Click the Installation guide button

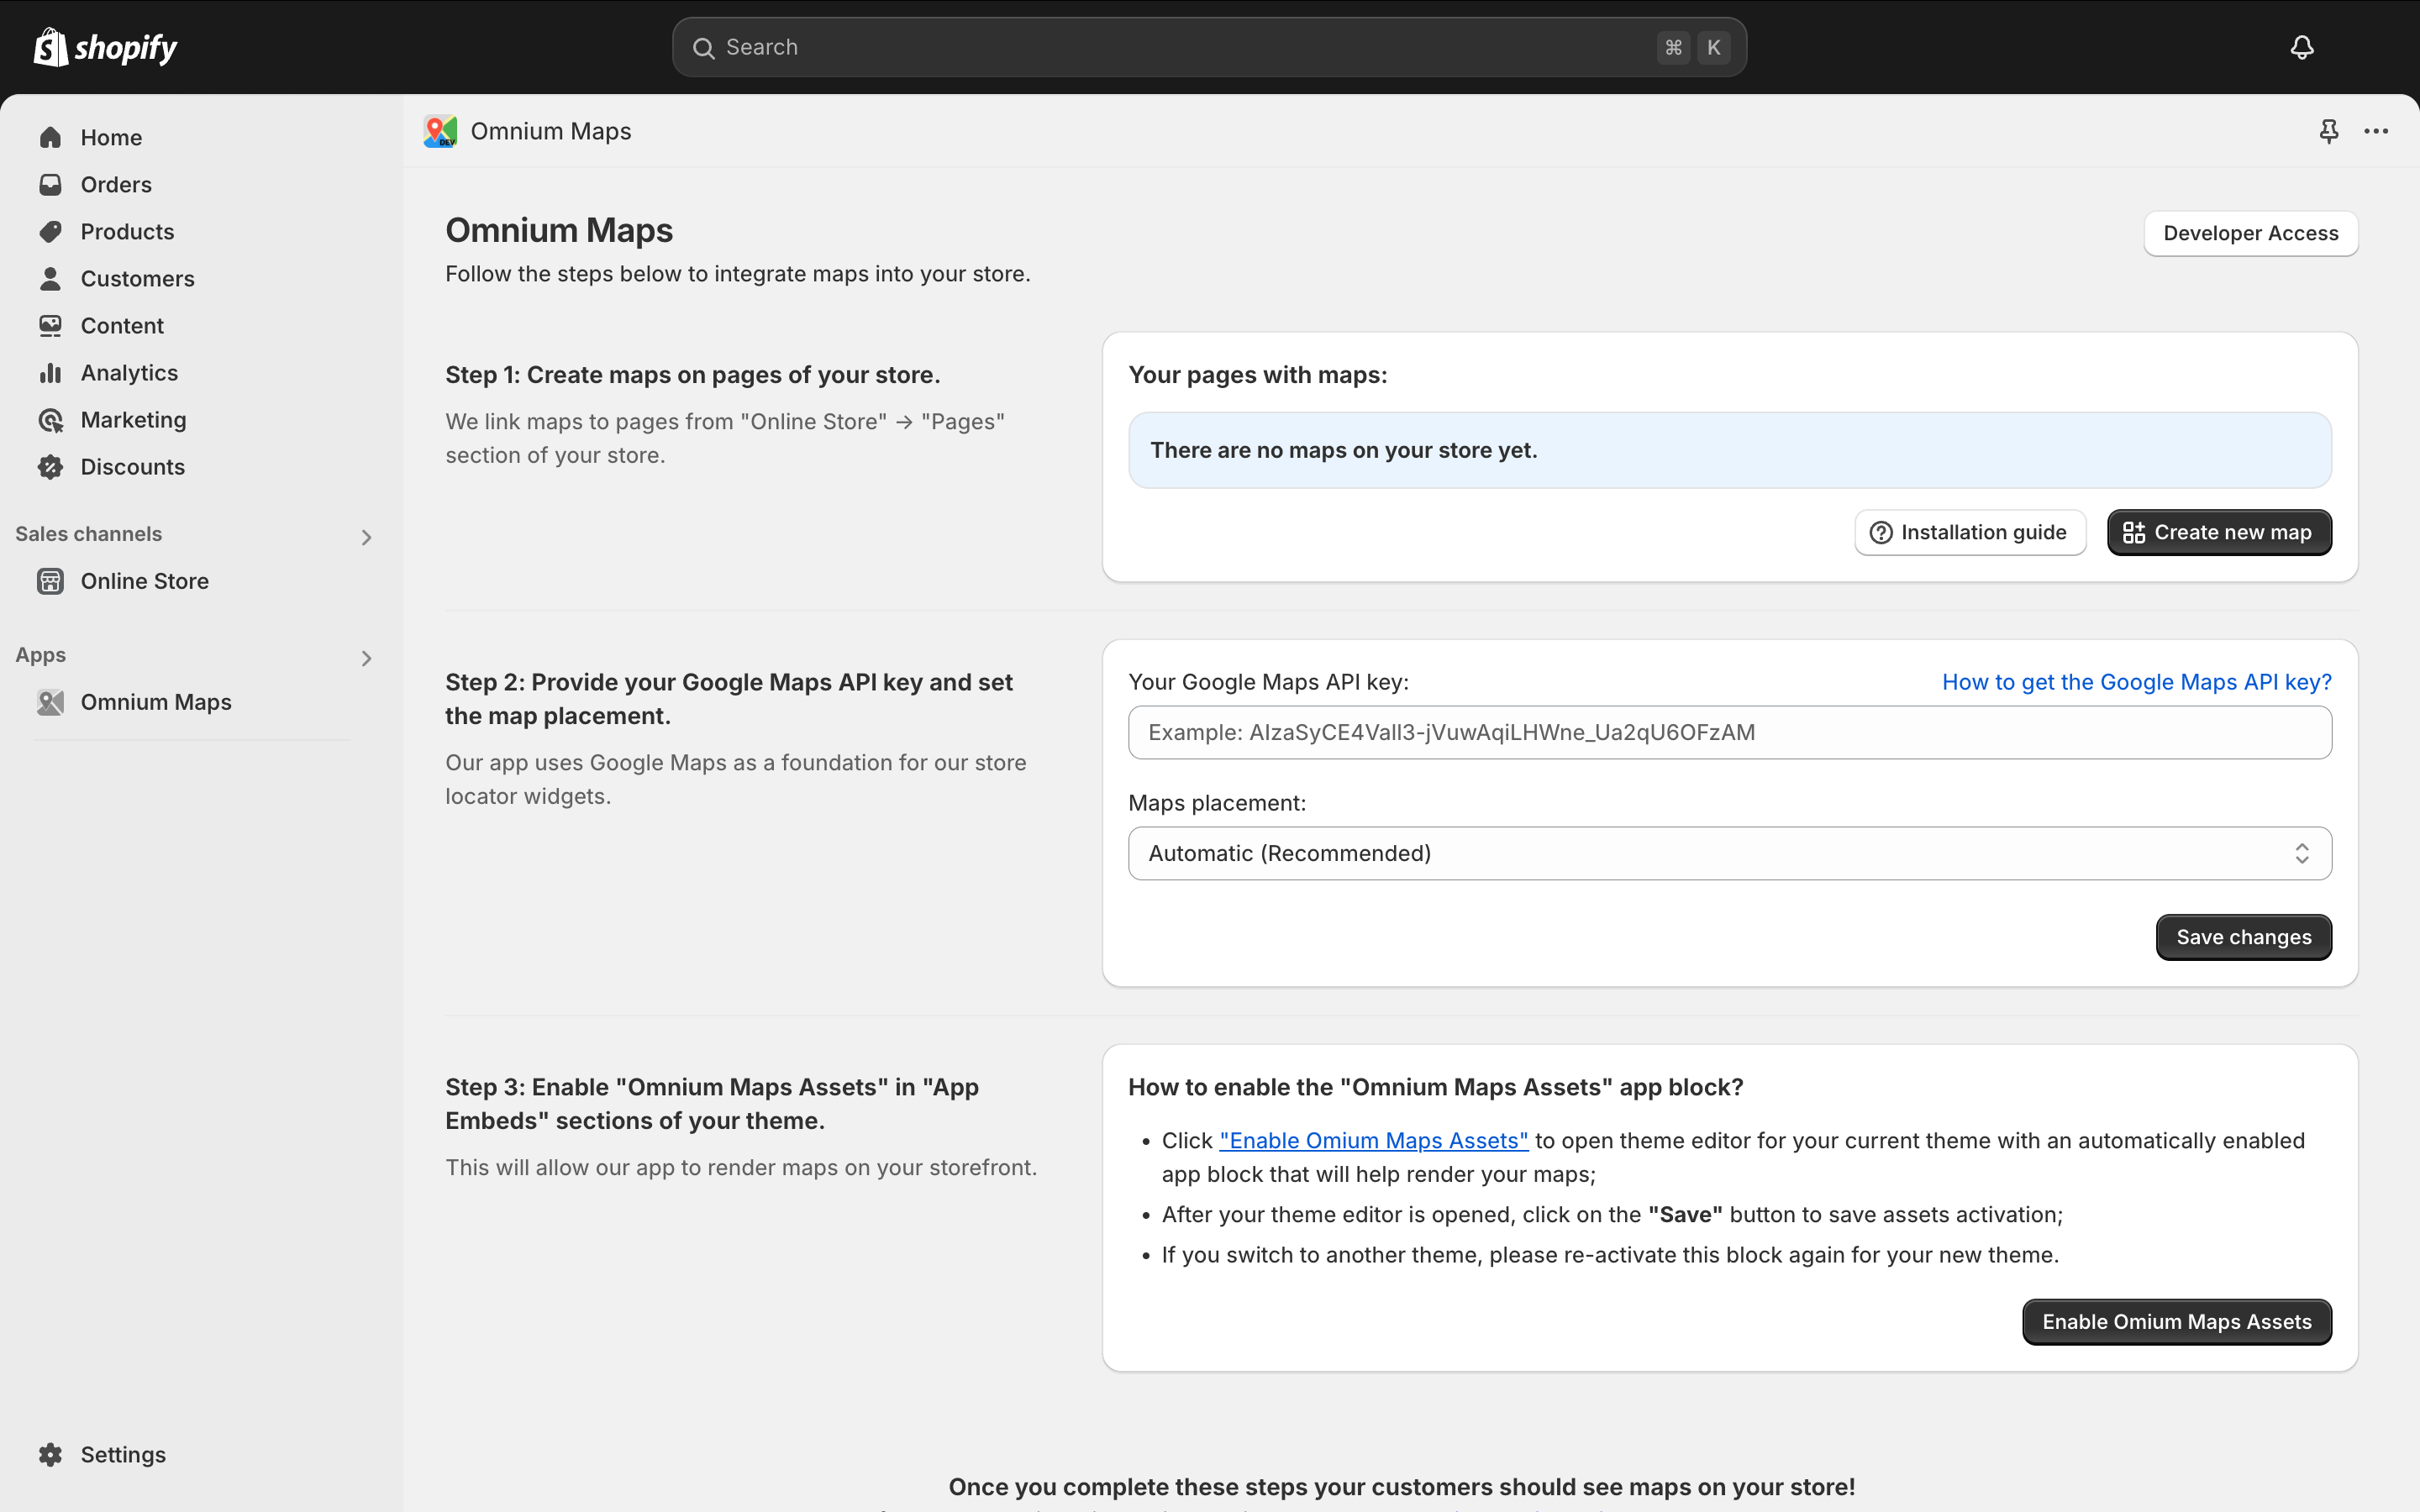(x=1969, y=532)
